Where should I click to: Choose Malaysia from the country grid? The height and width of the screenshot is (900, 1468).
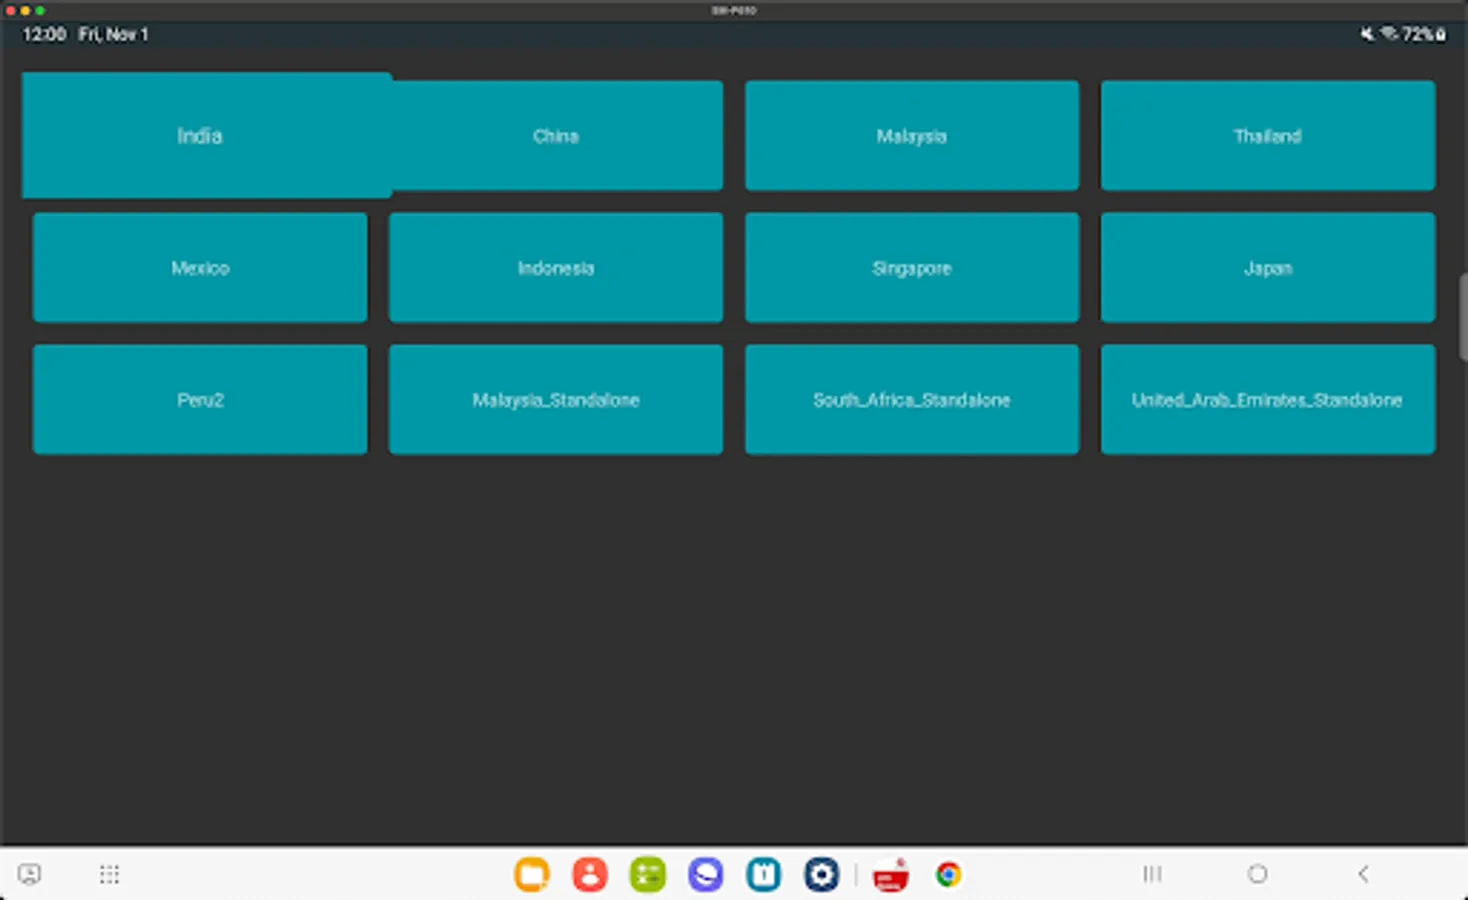911,136
